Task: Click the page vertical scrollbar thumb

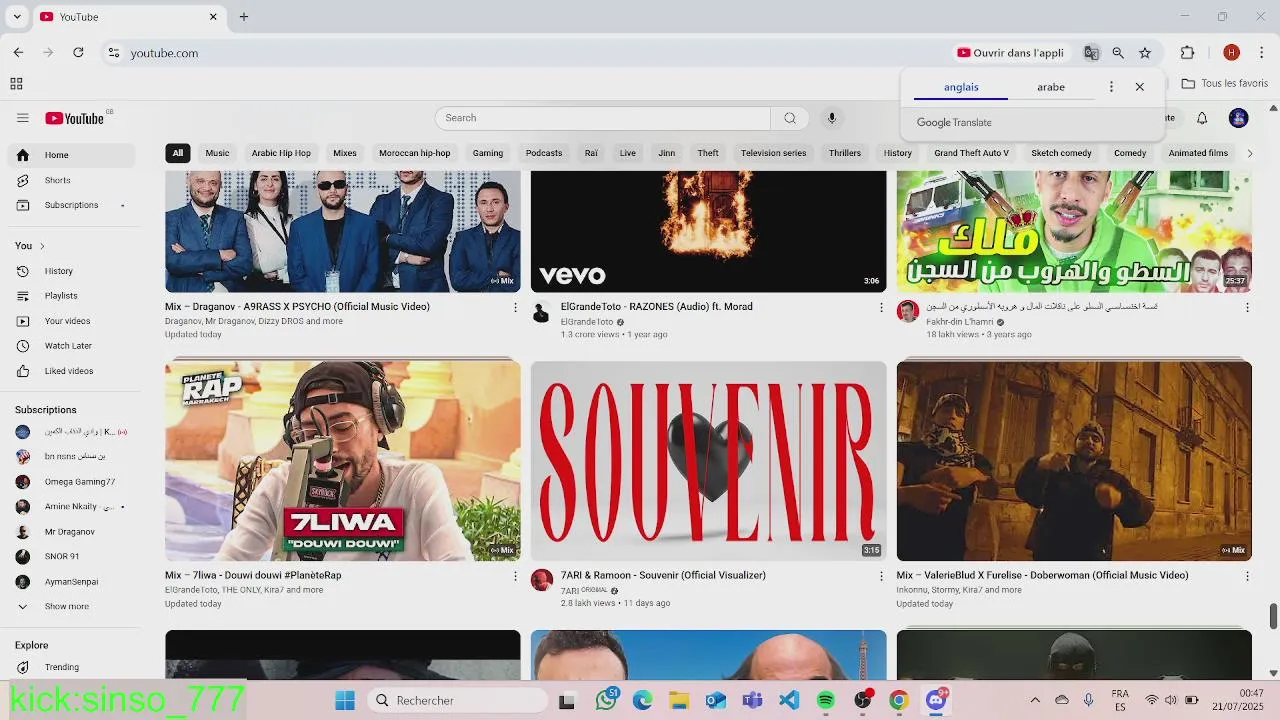Action: pyautogui.click(x=1273, y=616)
